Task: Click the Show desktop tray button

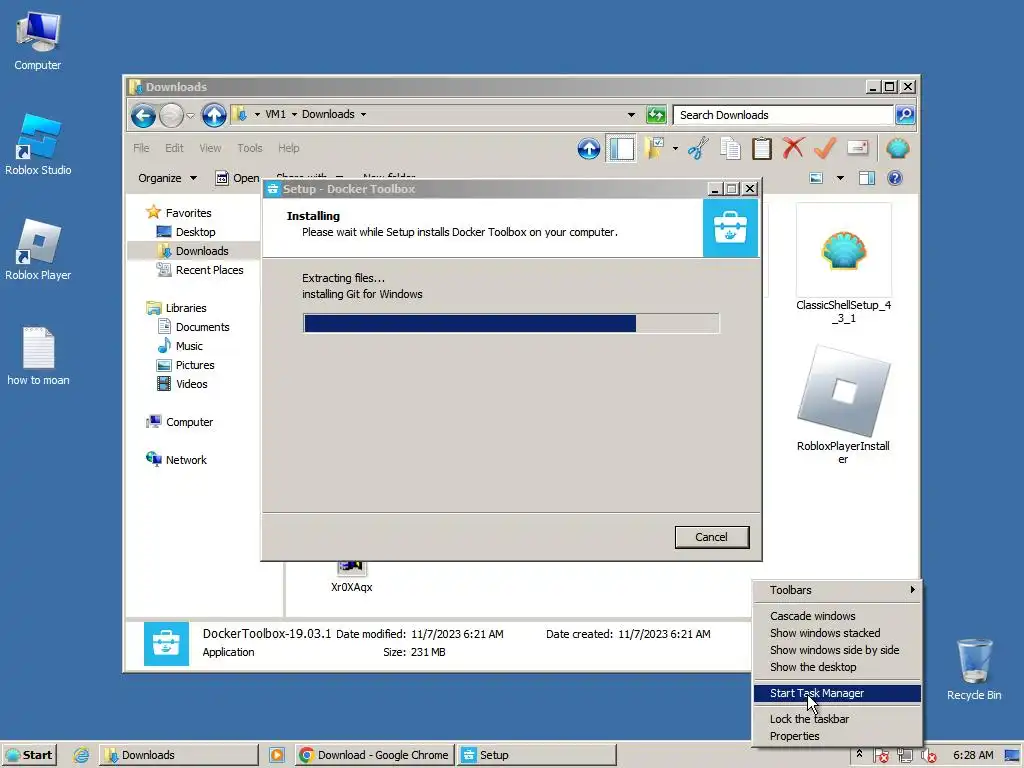Action: [1012, 756]
